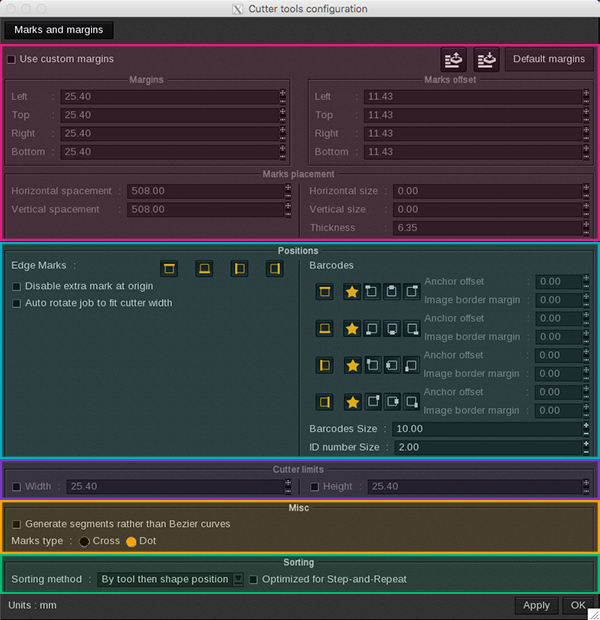The image size is (600, 620).
Task: Click the Apply button
Action: pos(536,605)
